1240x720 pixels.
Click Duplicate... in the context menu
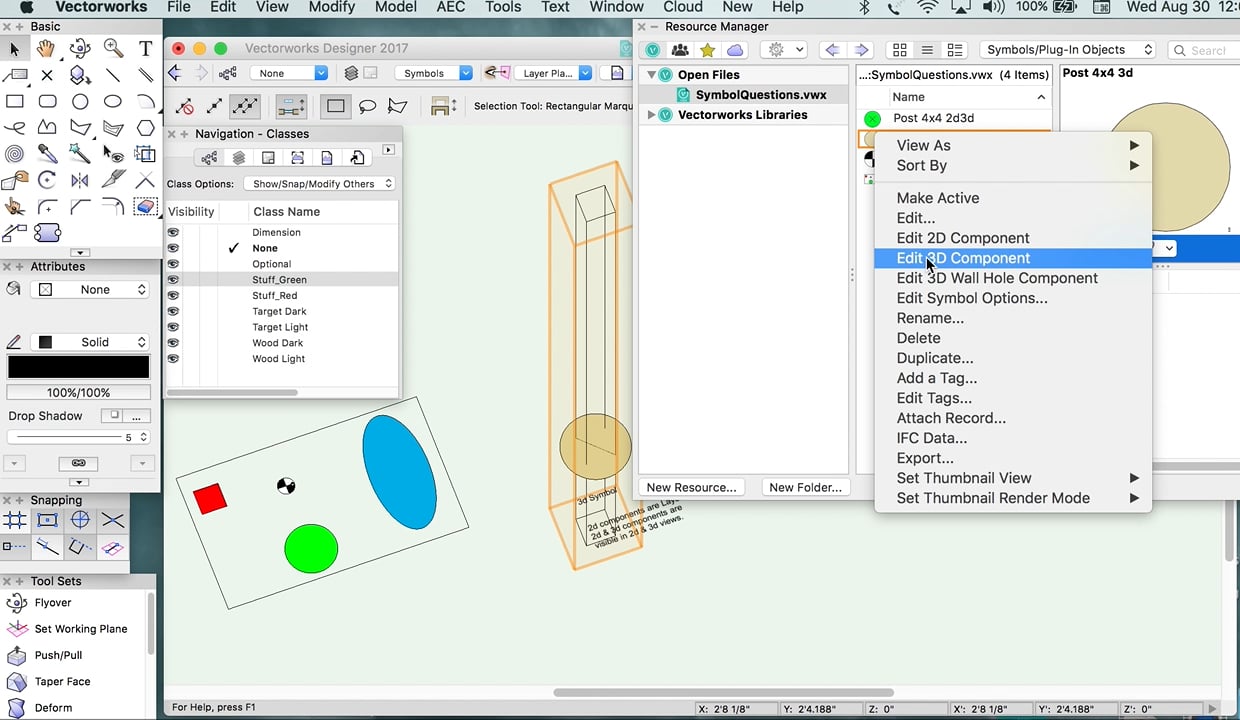pos(934,358)
